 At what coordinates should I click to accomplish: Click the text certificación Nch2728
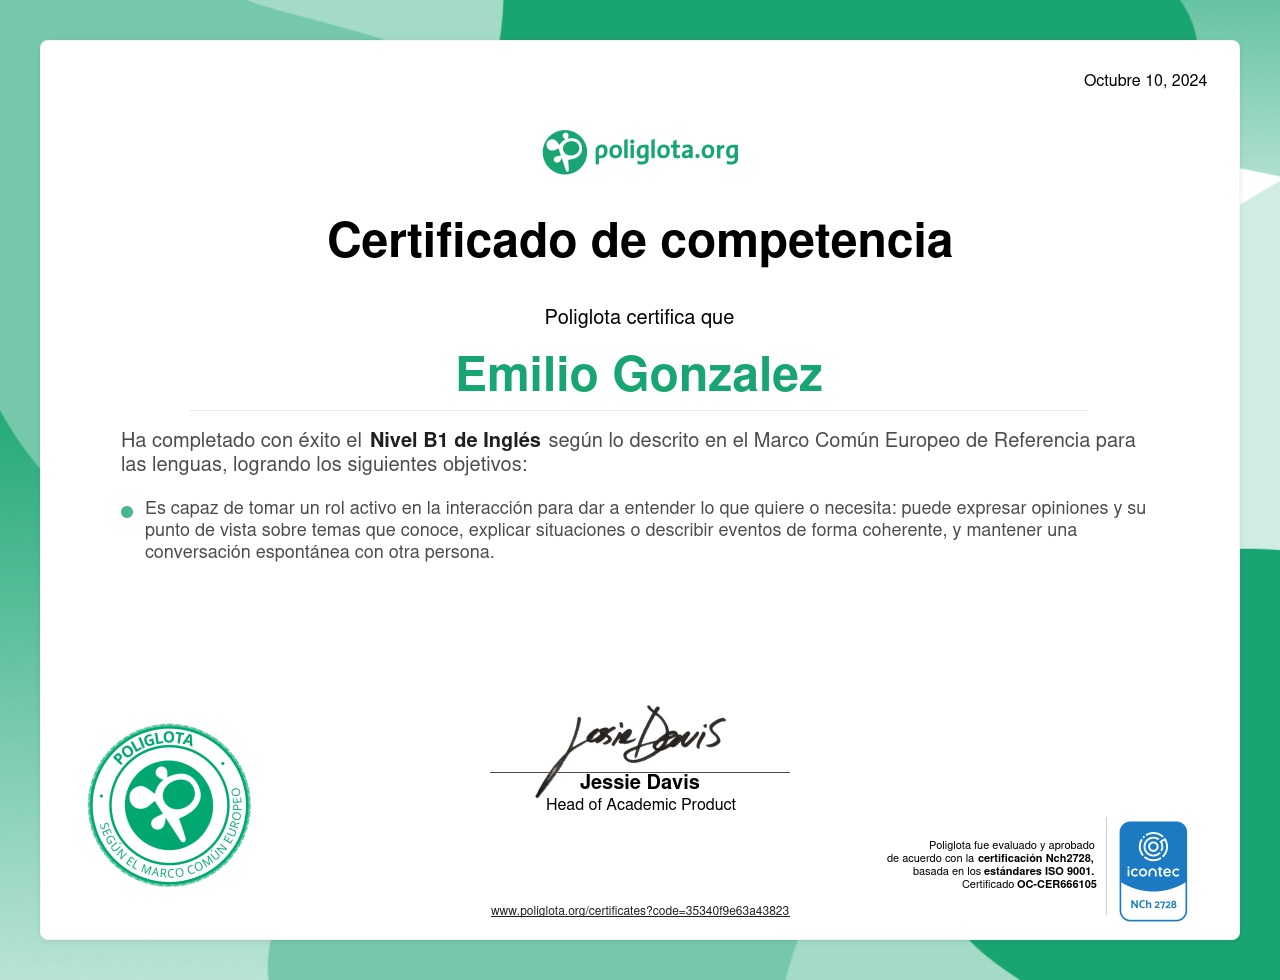1036,858
